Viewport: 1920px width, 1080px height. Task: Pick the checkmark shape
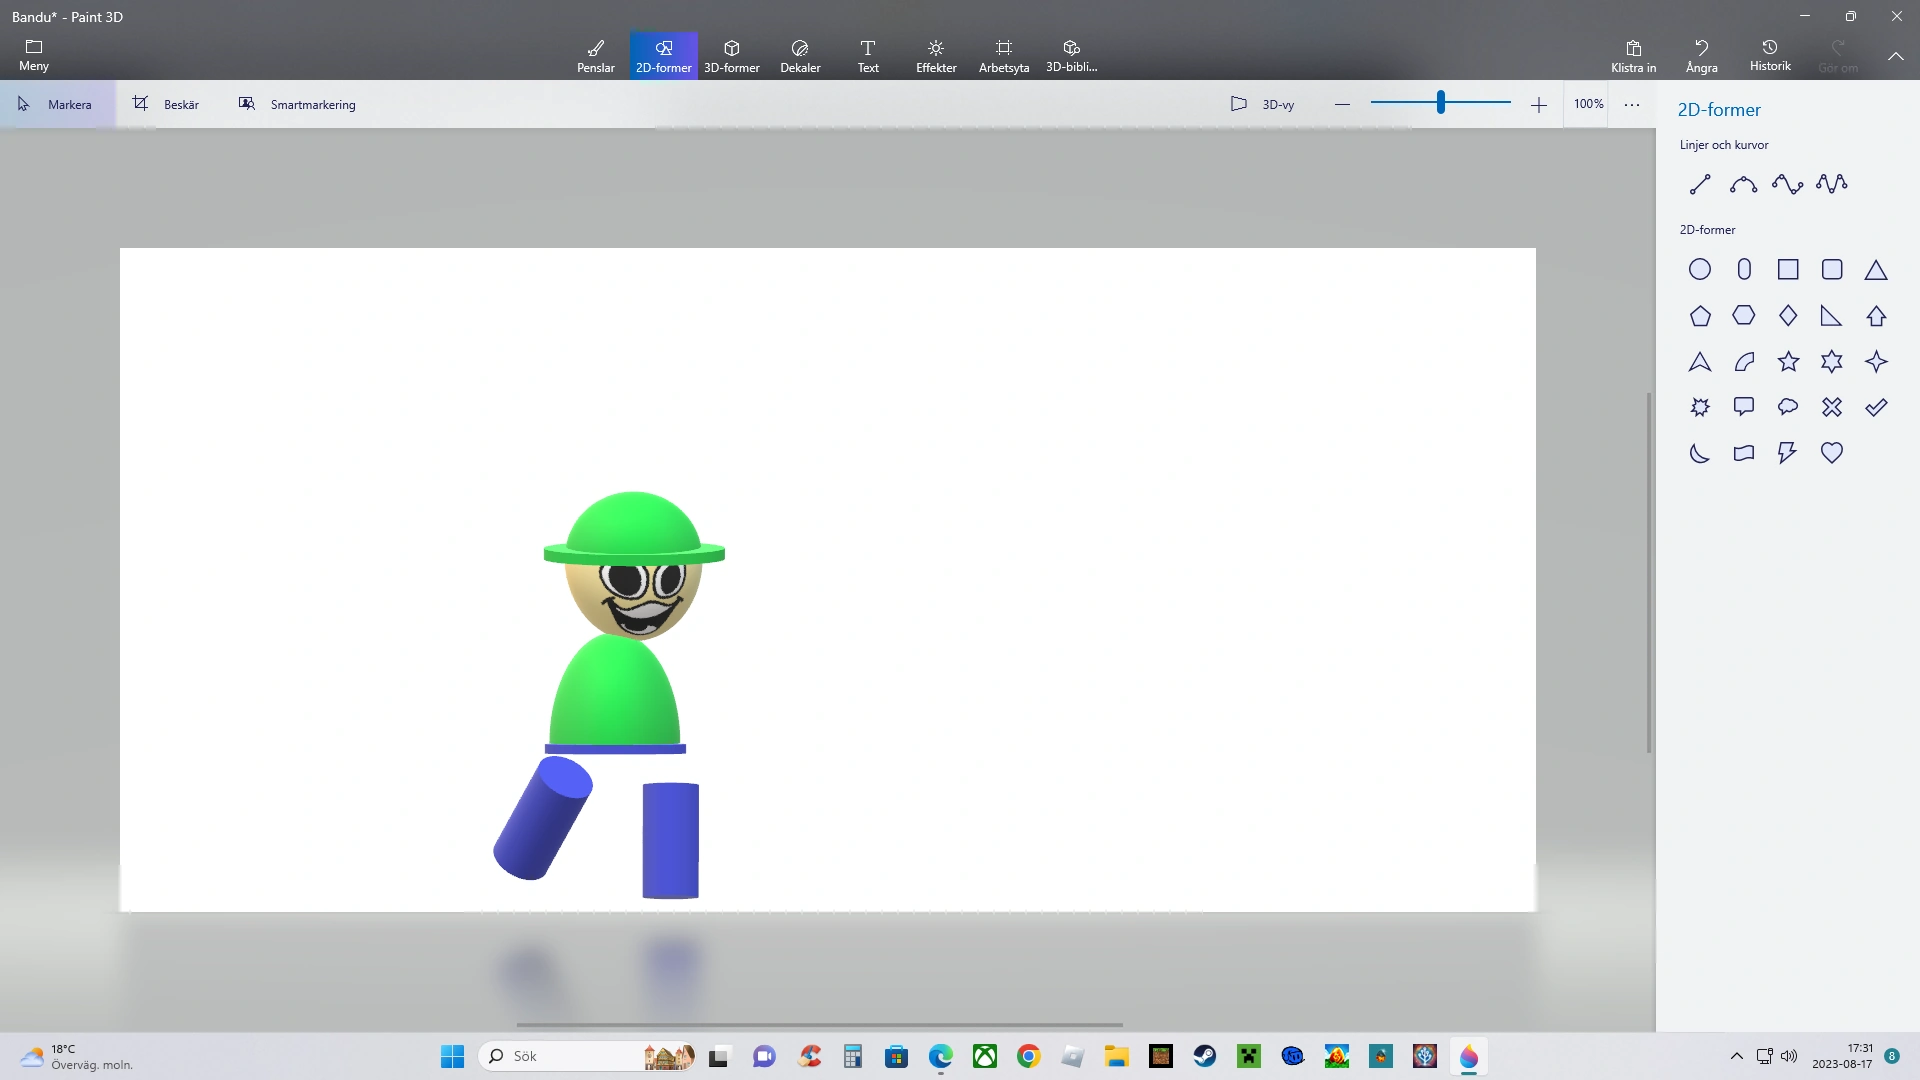tap(1875, 407)
